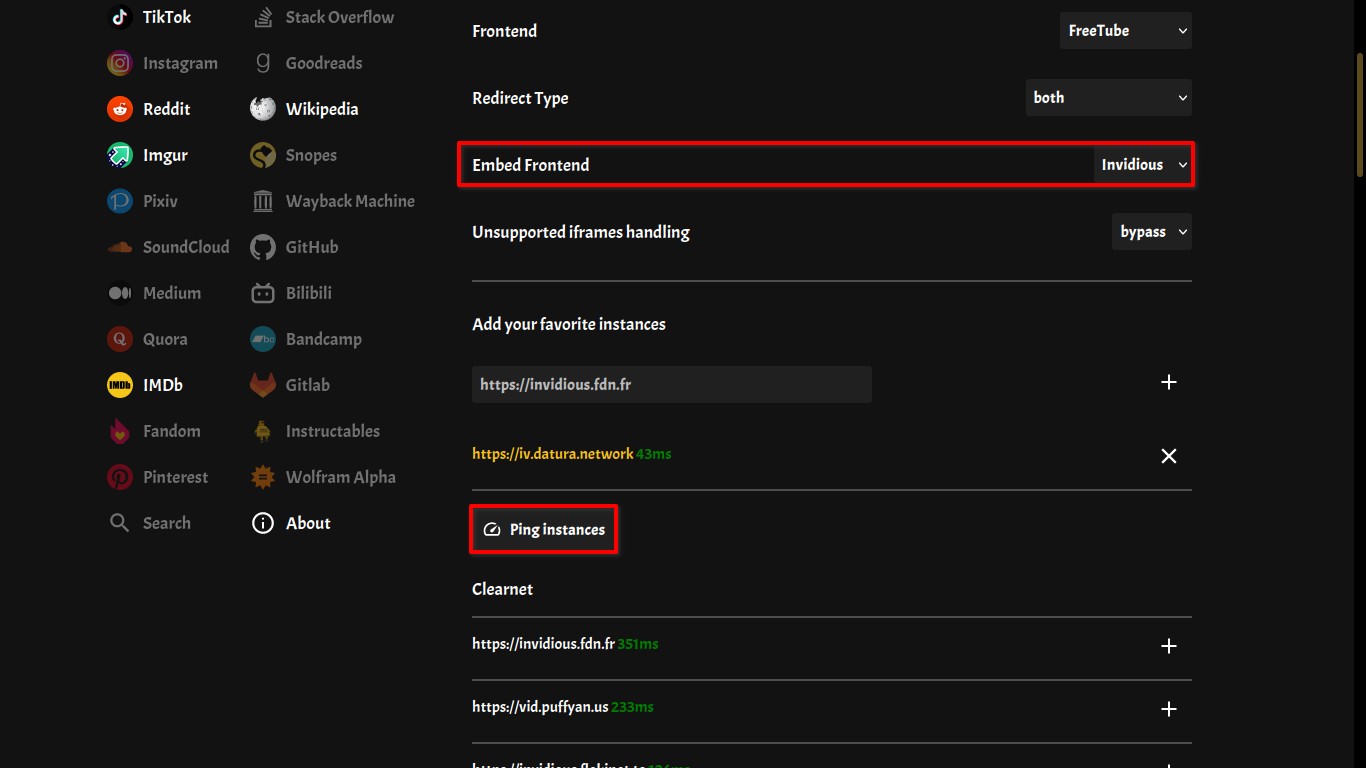Open the Fandom logo icon
This screenshot has width=1366, height=768.
pos(120,431)
